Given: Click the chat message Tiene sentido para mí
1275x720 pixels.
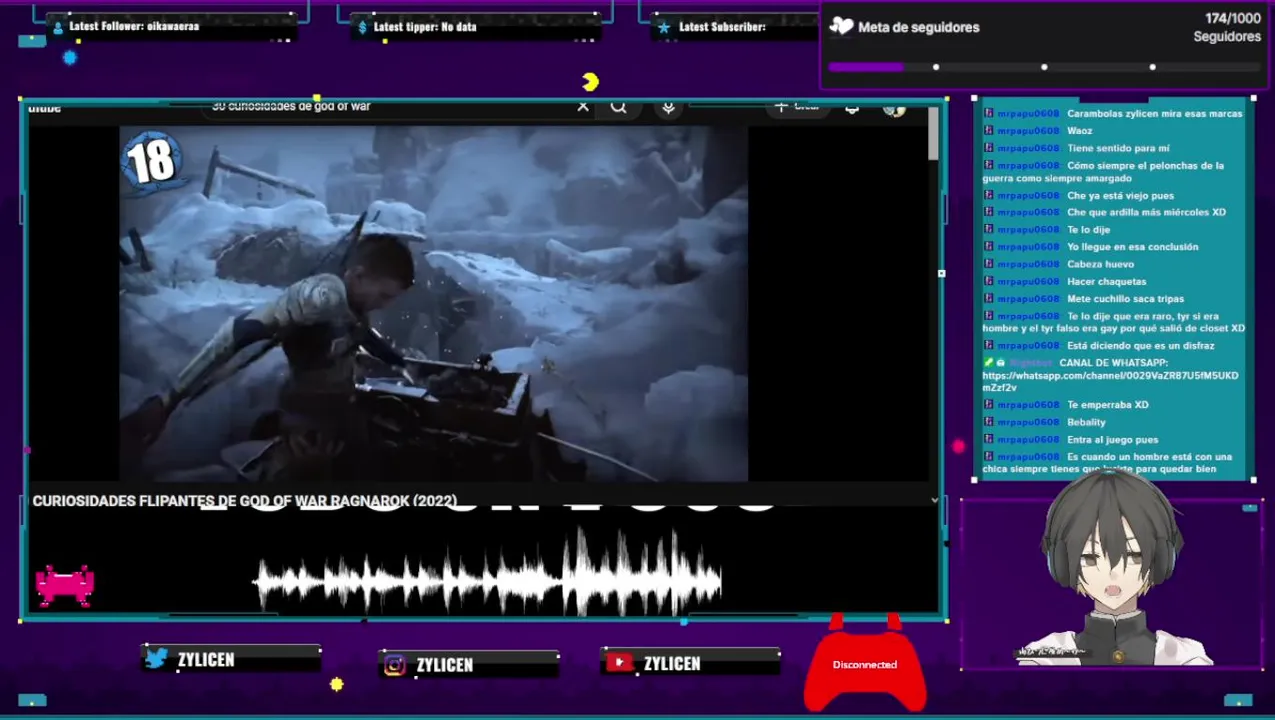Looking at the screenshot, I should pos(1118,148).
